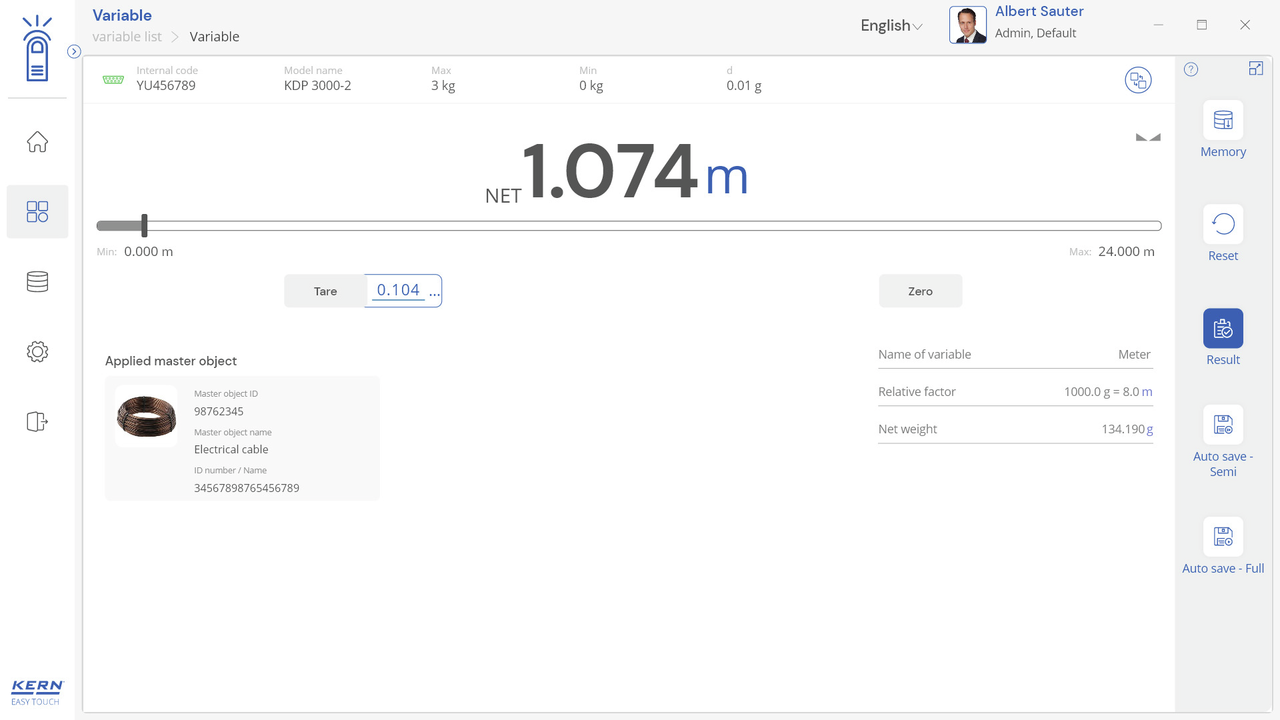Click the tare value 0.104 field
Viewport: 1280px width, 720px height.
click(399, 290)
